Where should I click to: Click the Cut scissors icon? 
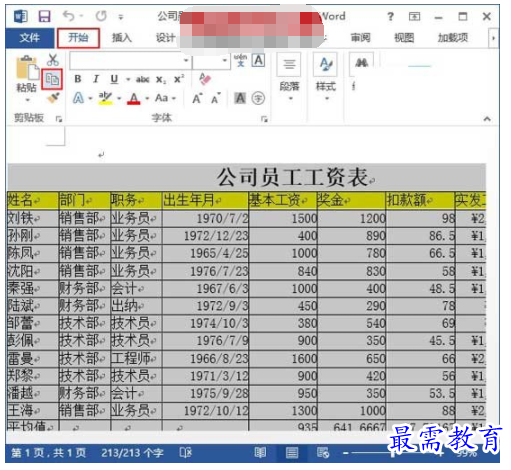coord(53,60)
